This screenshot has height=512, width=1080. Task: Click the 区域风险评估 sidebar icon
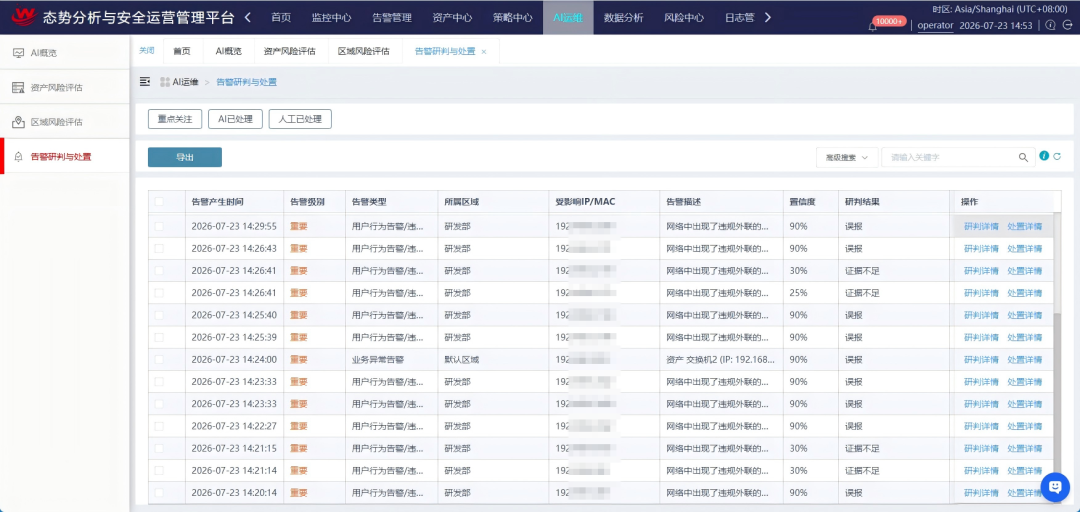coord(19,122)
